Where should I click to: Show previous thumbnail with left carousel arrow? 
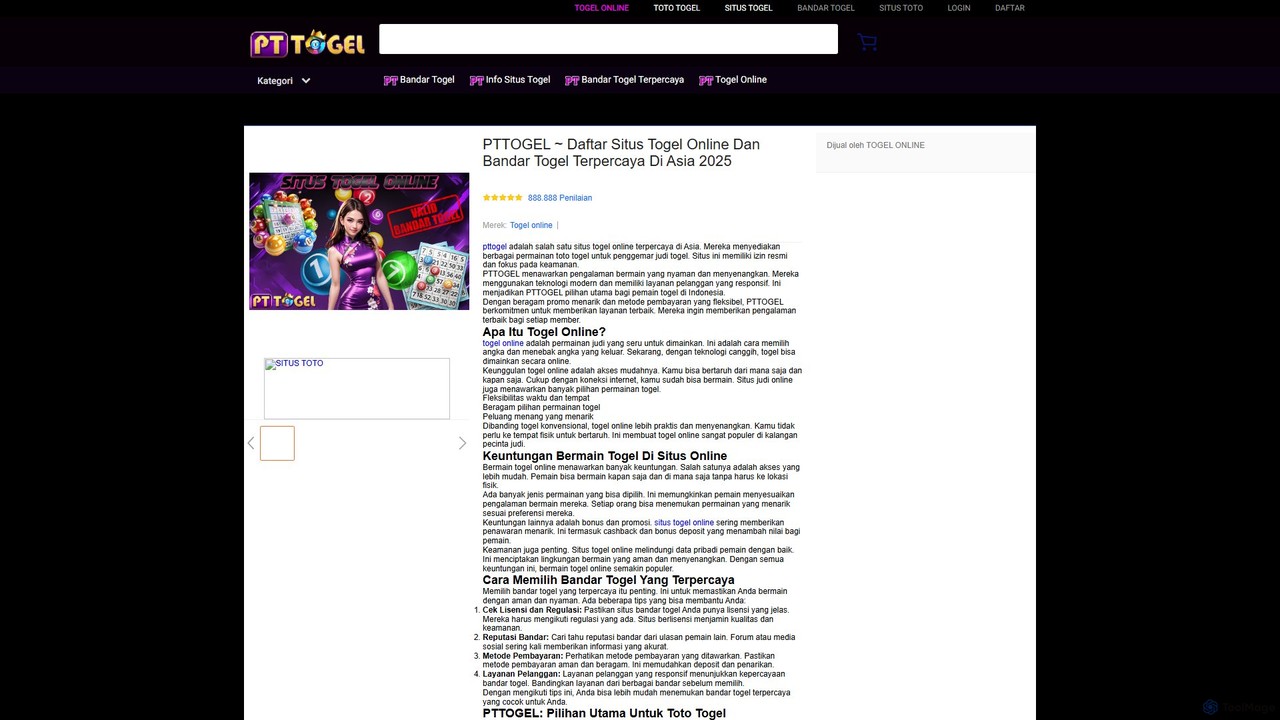click(x=251, y=443)
